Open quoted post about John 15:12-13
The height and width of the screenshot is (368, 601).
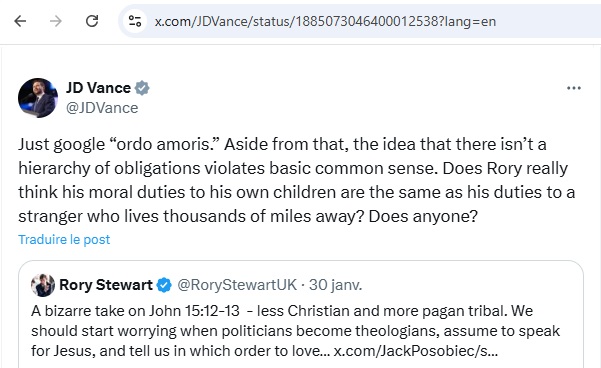click(x=301, y=314)
